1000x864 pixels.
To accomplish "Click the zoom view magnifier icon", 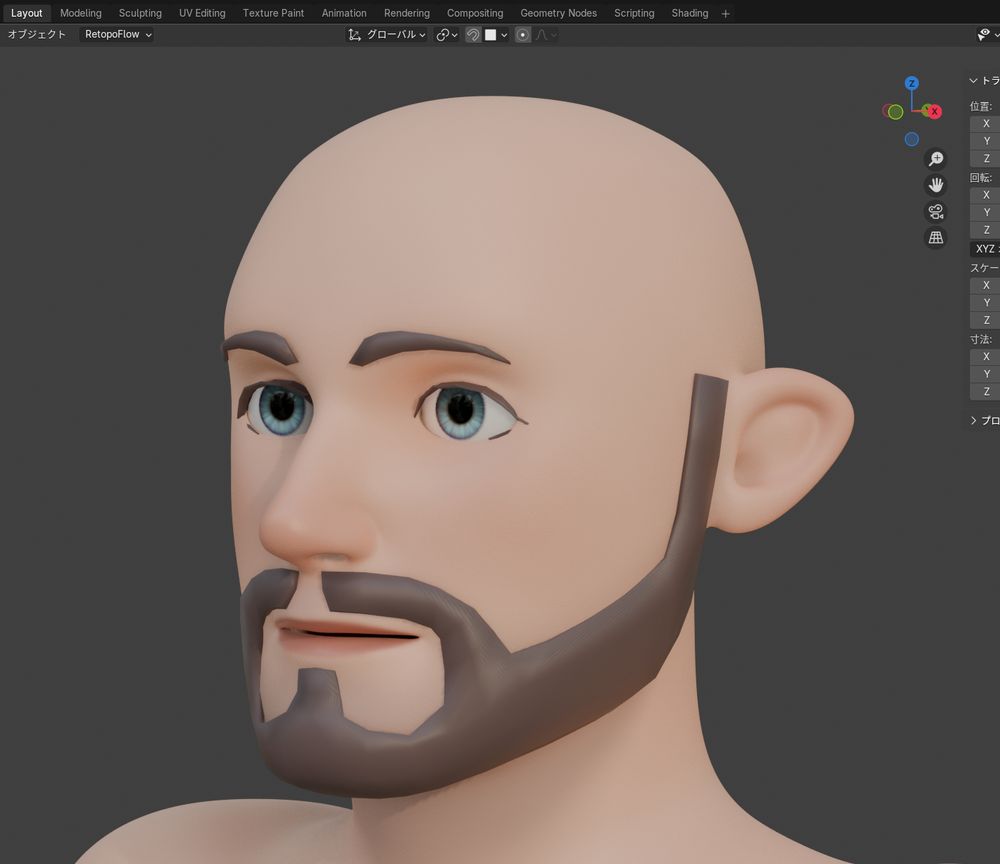I will click(x=936, y=159).
